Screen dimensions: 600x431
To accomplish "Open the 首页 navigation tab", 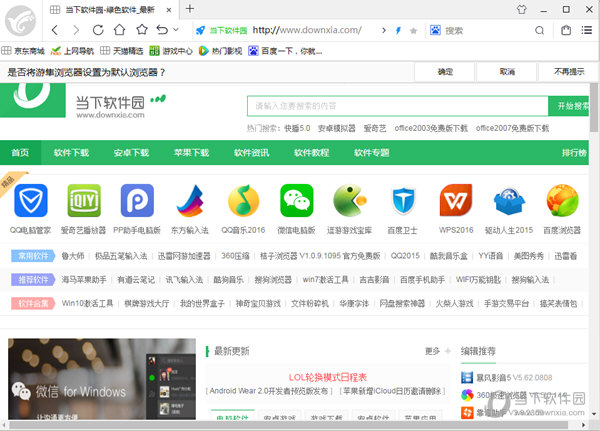I will pos(20,153).
